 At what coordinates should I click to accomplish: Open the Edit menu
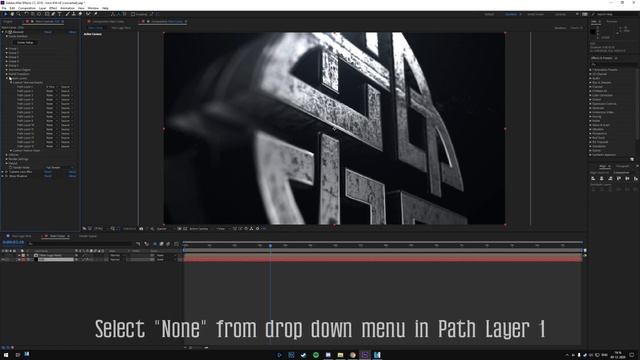[x=12, y=8]
